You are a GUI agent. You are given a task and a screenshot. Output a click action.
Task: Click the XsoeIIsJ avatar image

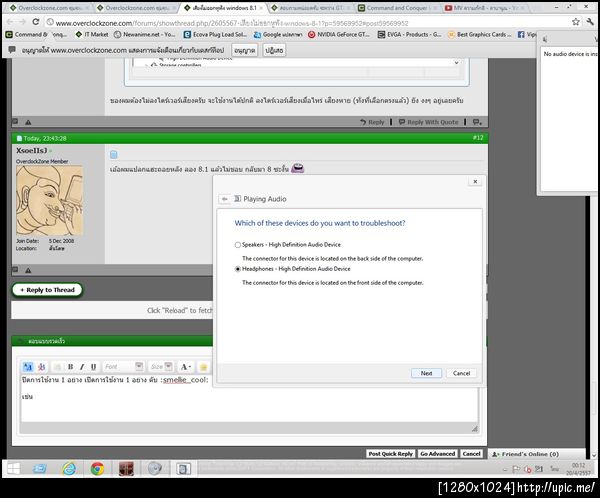[x=49, y=200]
